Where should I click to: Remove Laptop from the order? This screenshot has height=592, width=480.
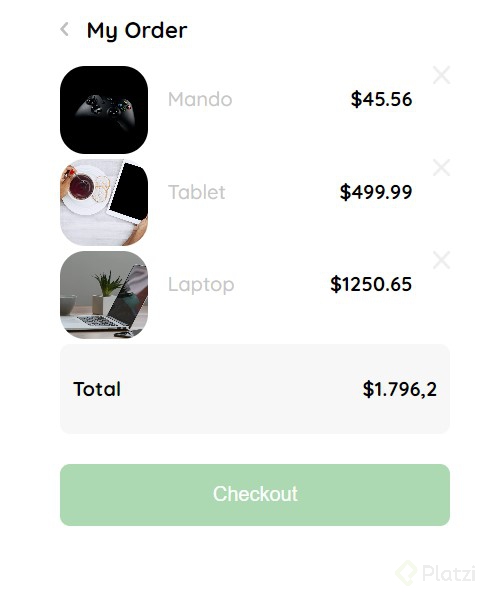tap(441, 260)
